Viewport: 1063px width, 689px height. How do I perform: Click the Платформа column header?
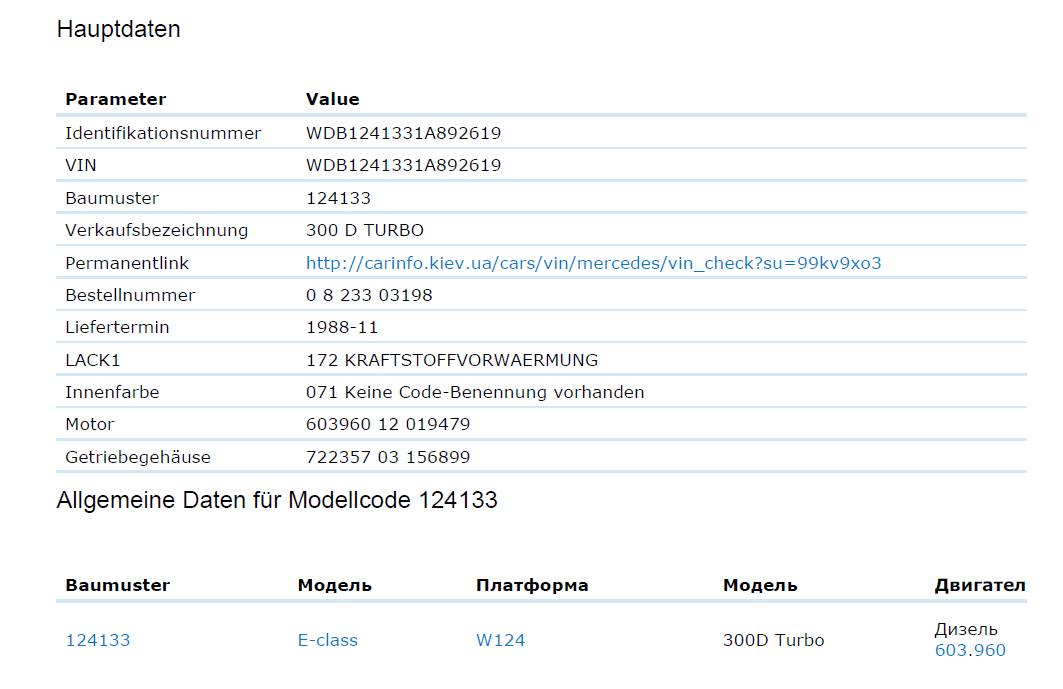pyautogui.click(x=532, y=585)
